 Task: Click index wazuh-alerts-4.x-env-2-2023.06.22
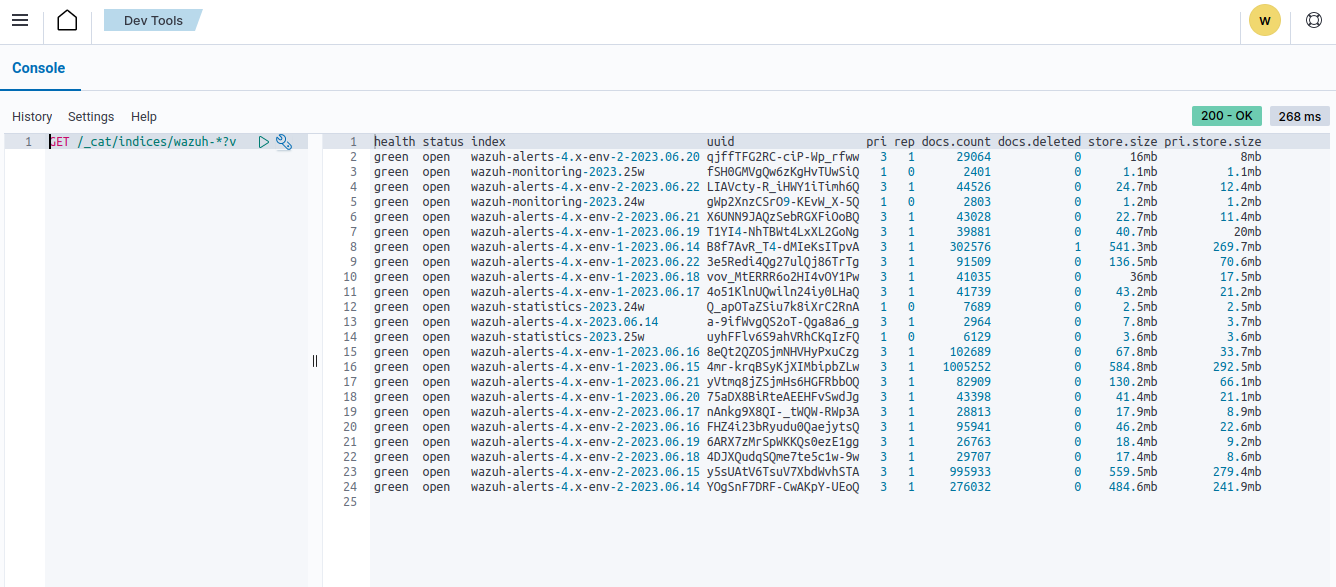pyautogui.click(x=585, y=187)
